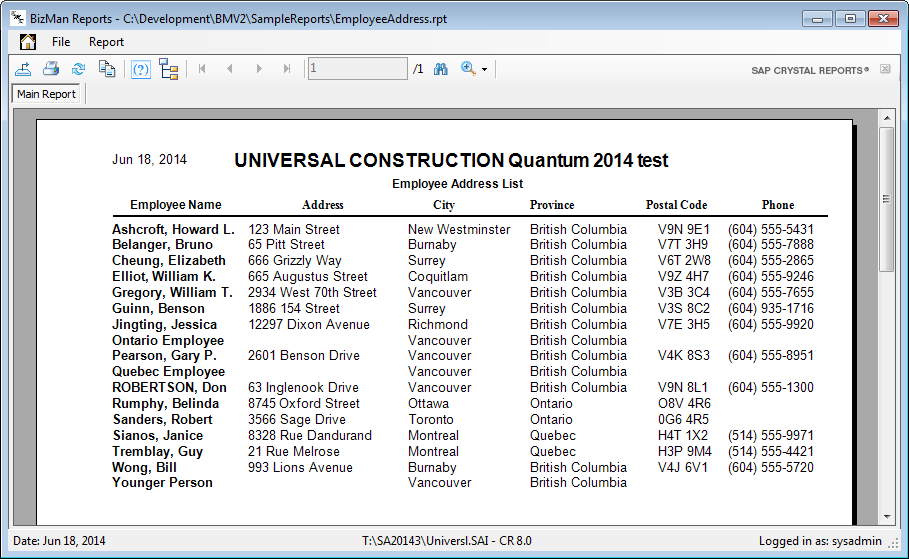Click the status bar Date: Jun 18, 2014
Image resolution: width=909 pixels, height=559 pixels.
[x=59, y=541]
